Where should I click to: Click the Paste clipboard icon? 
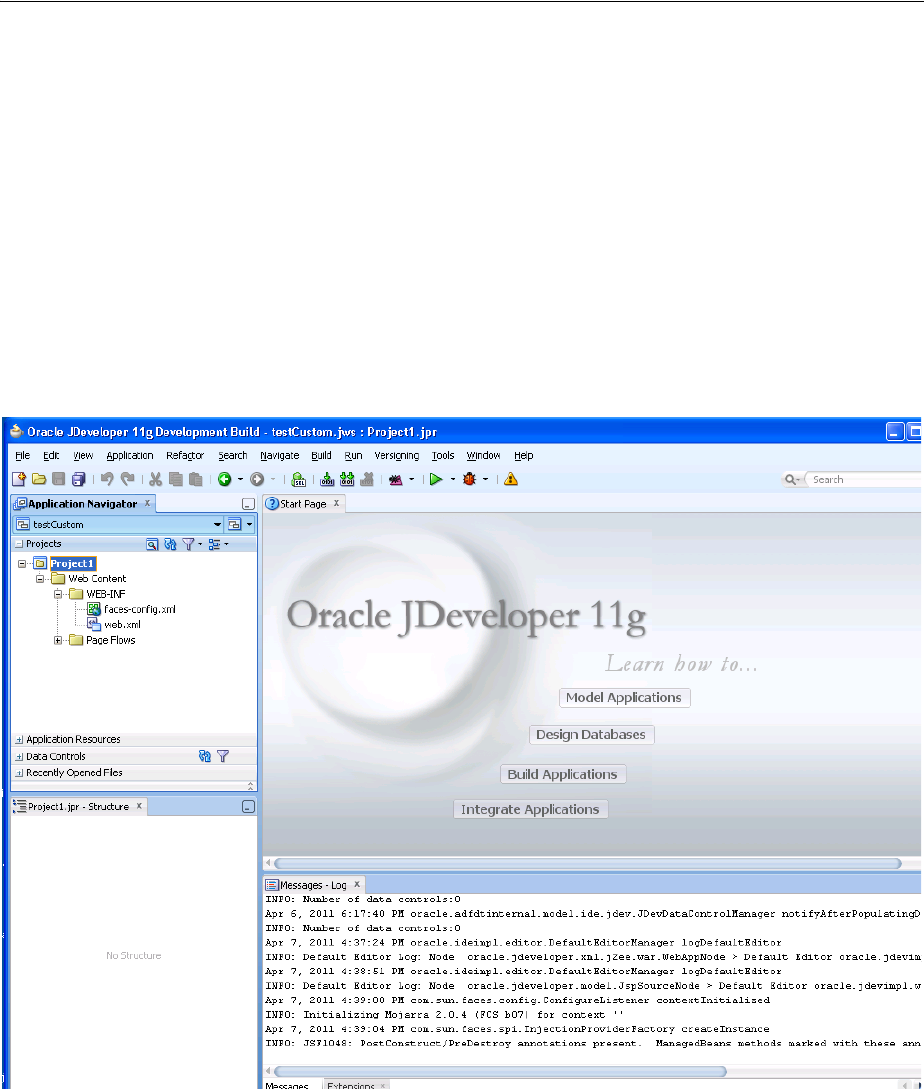196,479
